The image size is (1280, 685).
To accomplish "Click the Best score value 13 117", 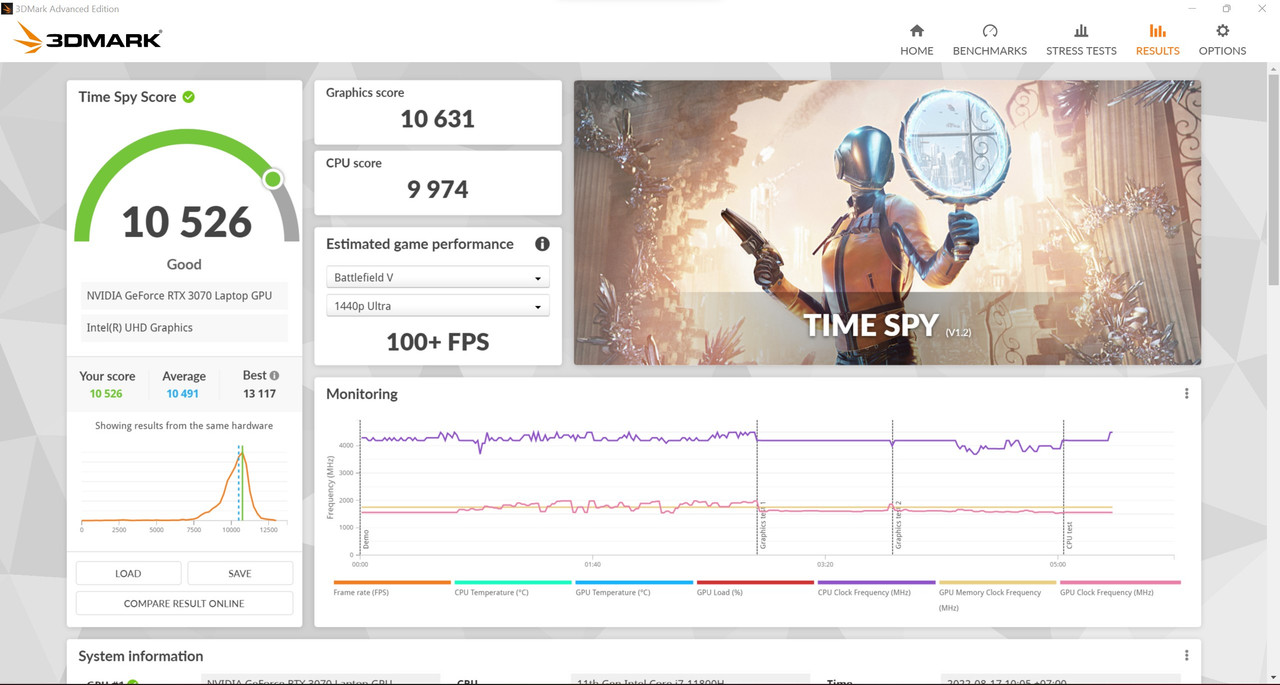I will (x=259, y=394).
